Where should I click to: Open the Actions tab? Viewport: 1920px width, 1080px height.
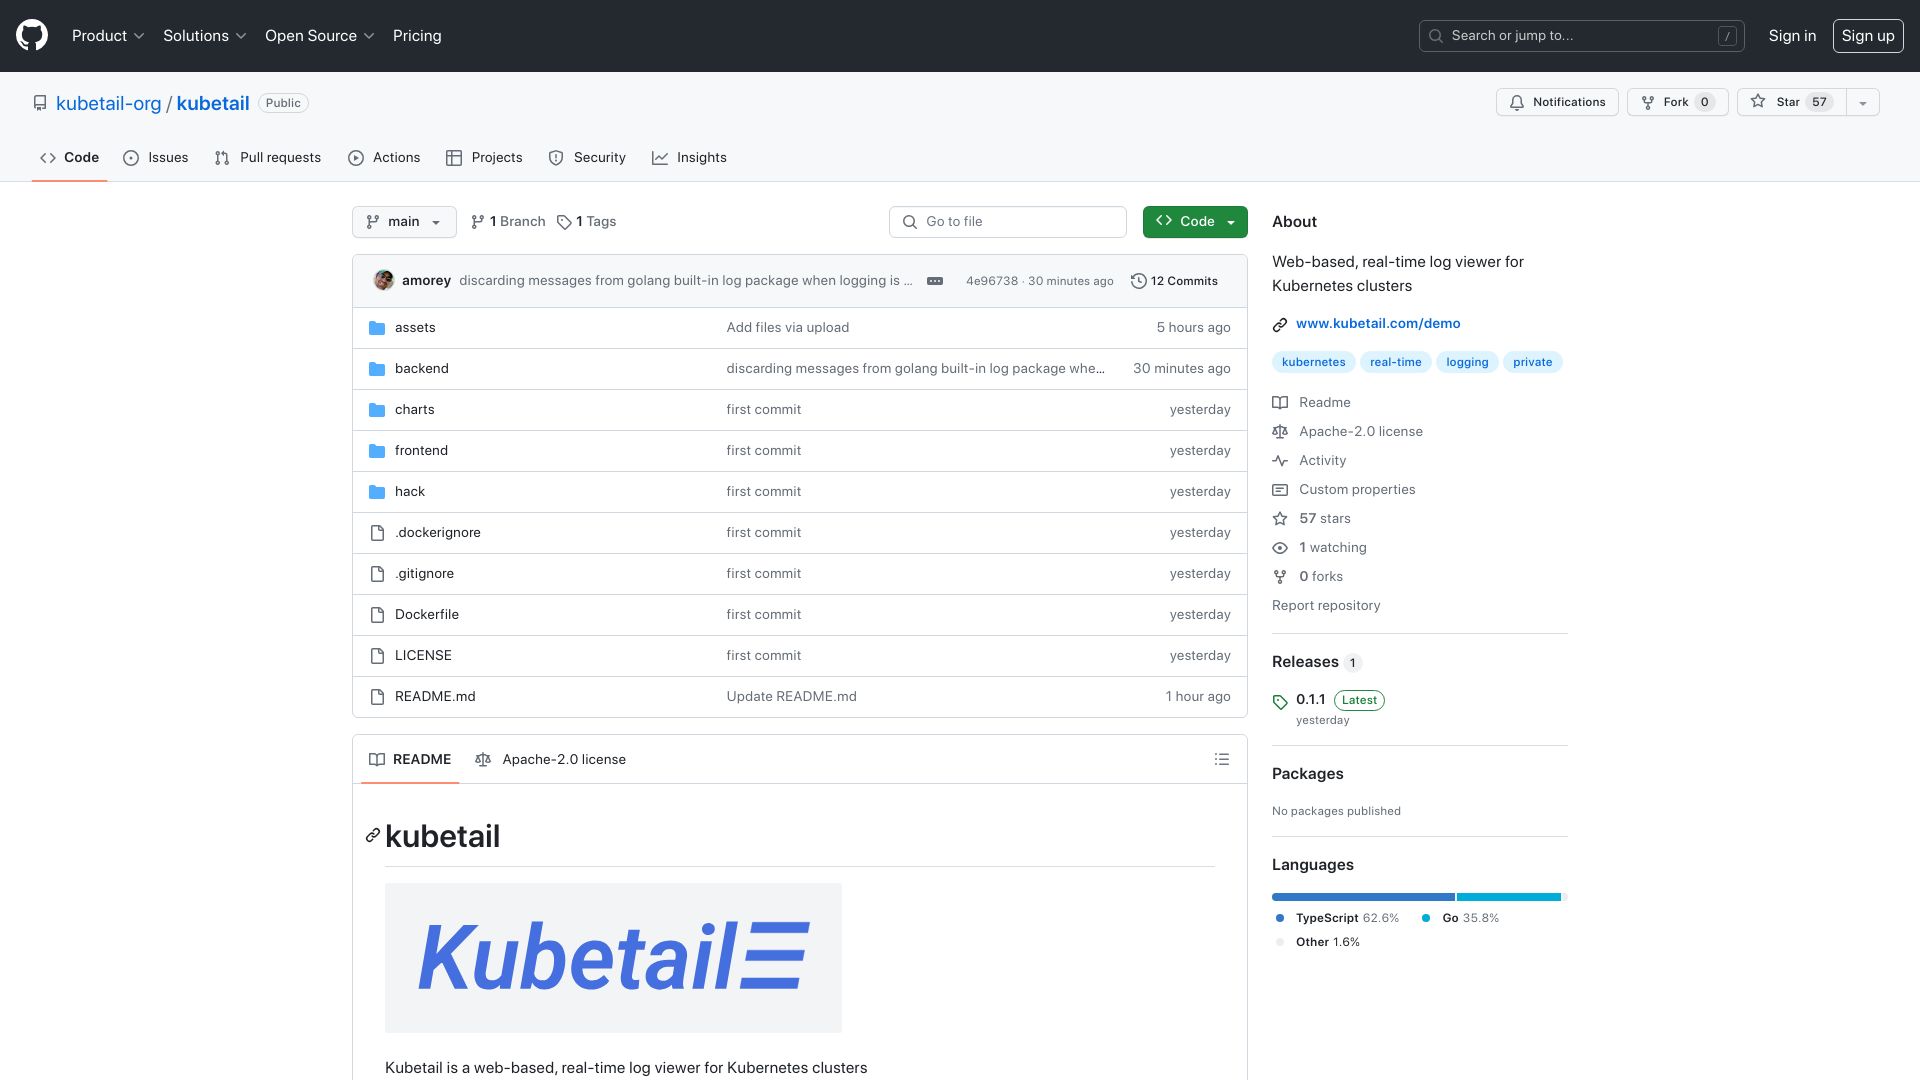(384, 158)
